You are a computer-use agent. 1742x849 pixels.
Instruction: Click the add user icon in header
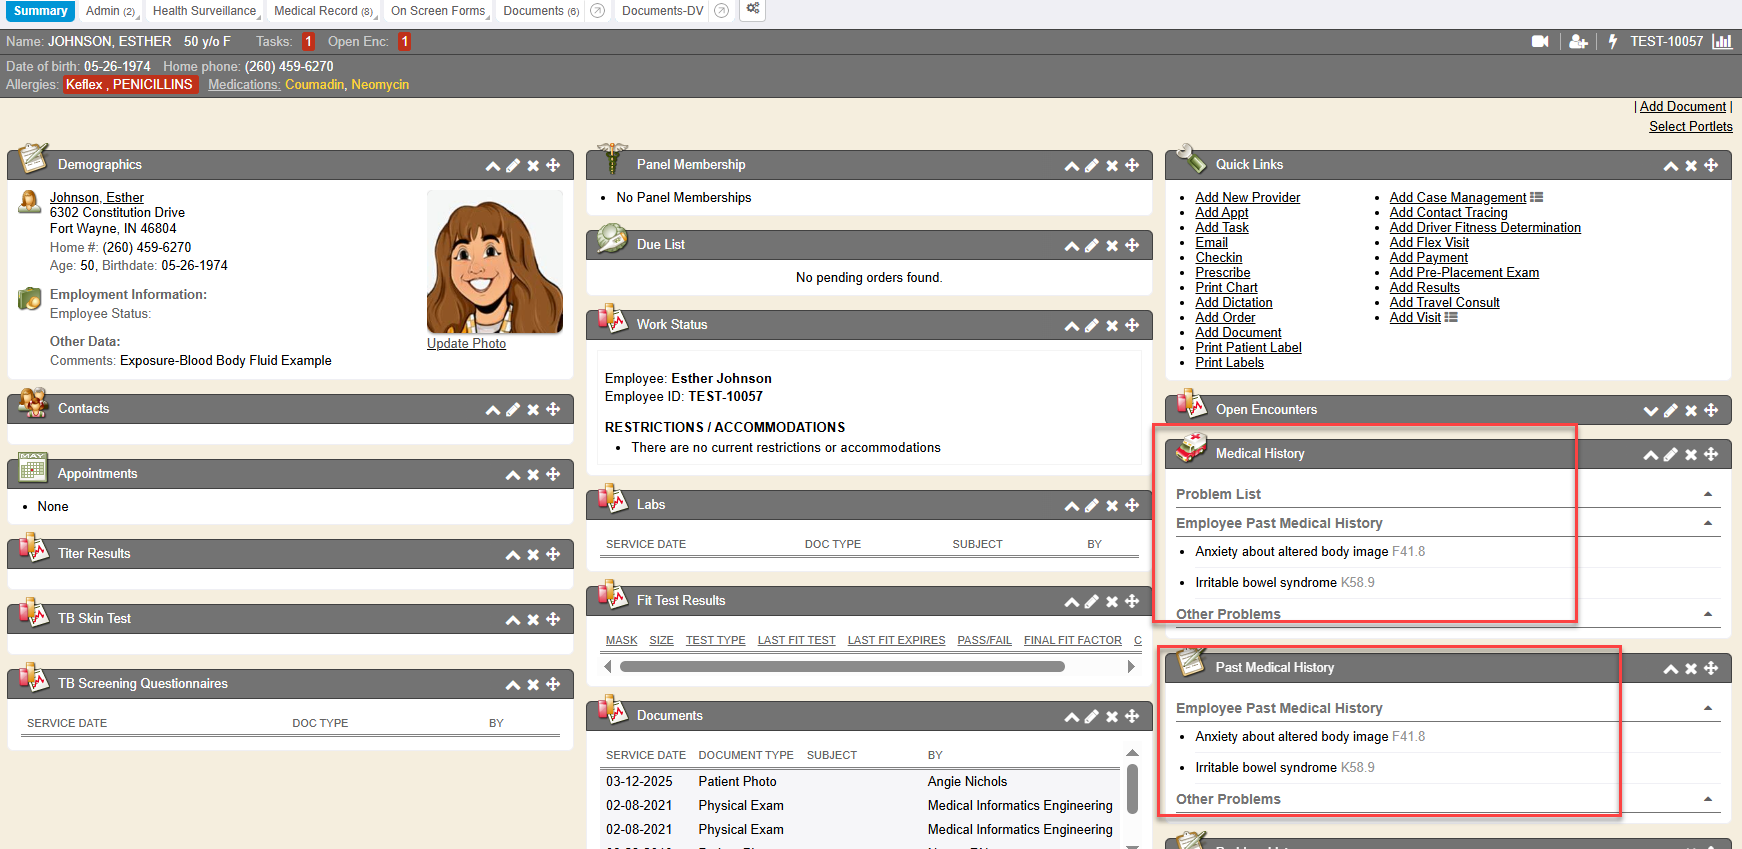click(x=1578, y=42)
